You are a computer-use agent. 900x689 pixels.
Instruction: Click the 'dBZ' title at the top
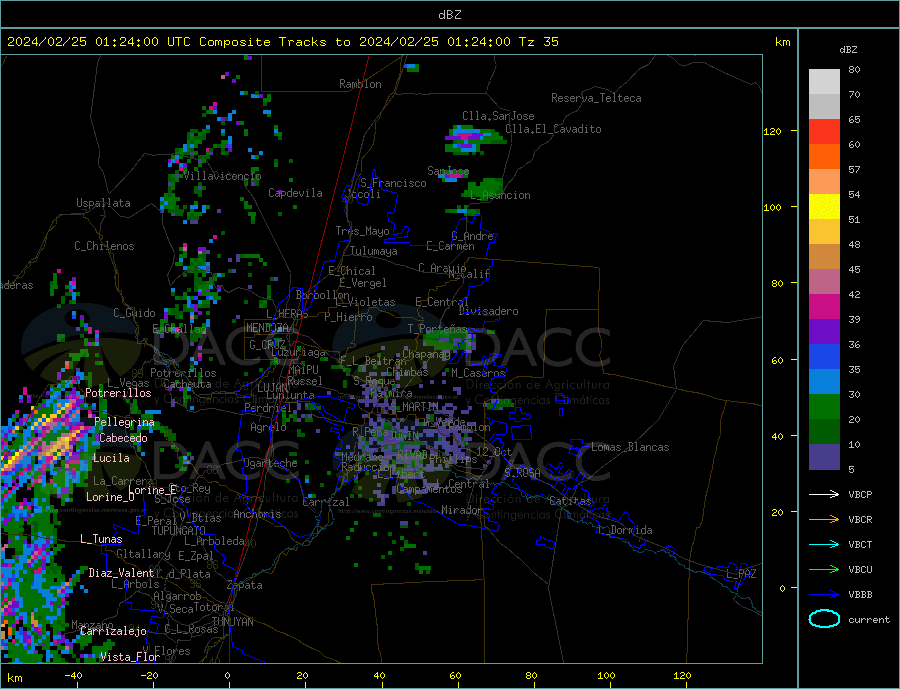pos(449,15)
